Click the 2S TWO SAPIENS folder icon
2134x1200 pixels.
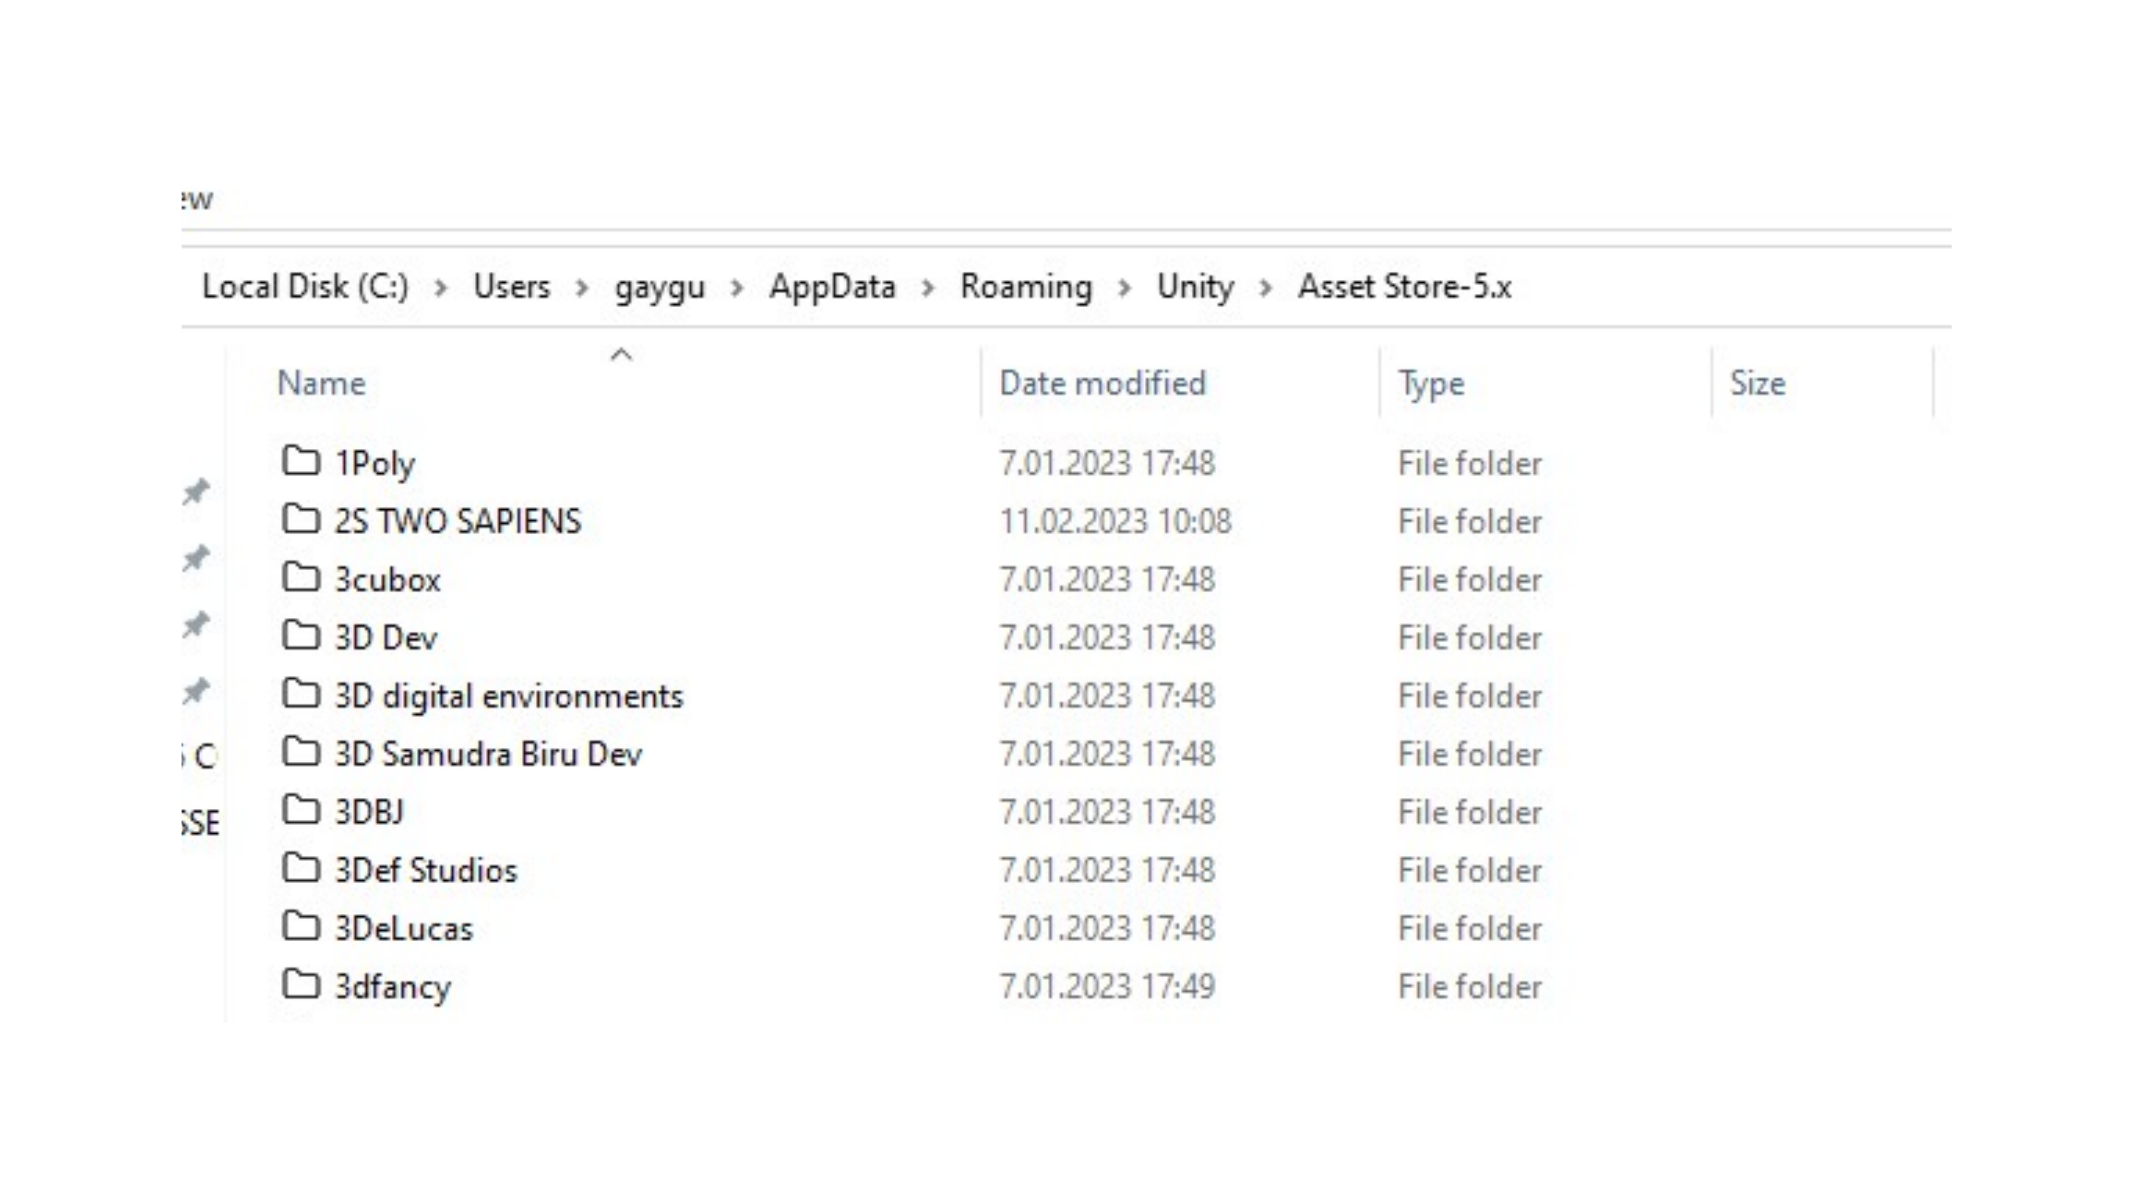point(301,519)
